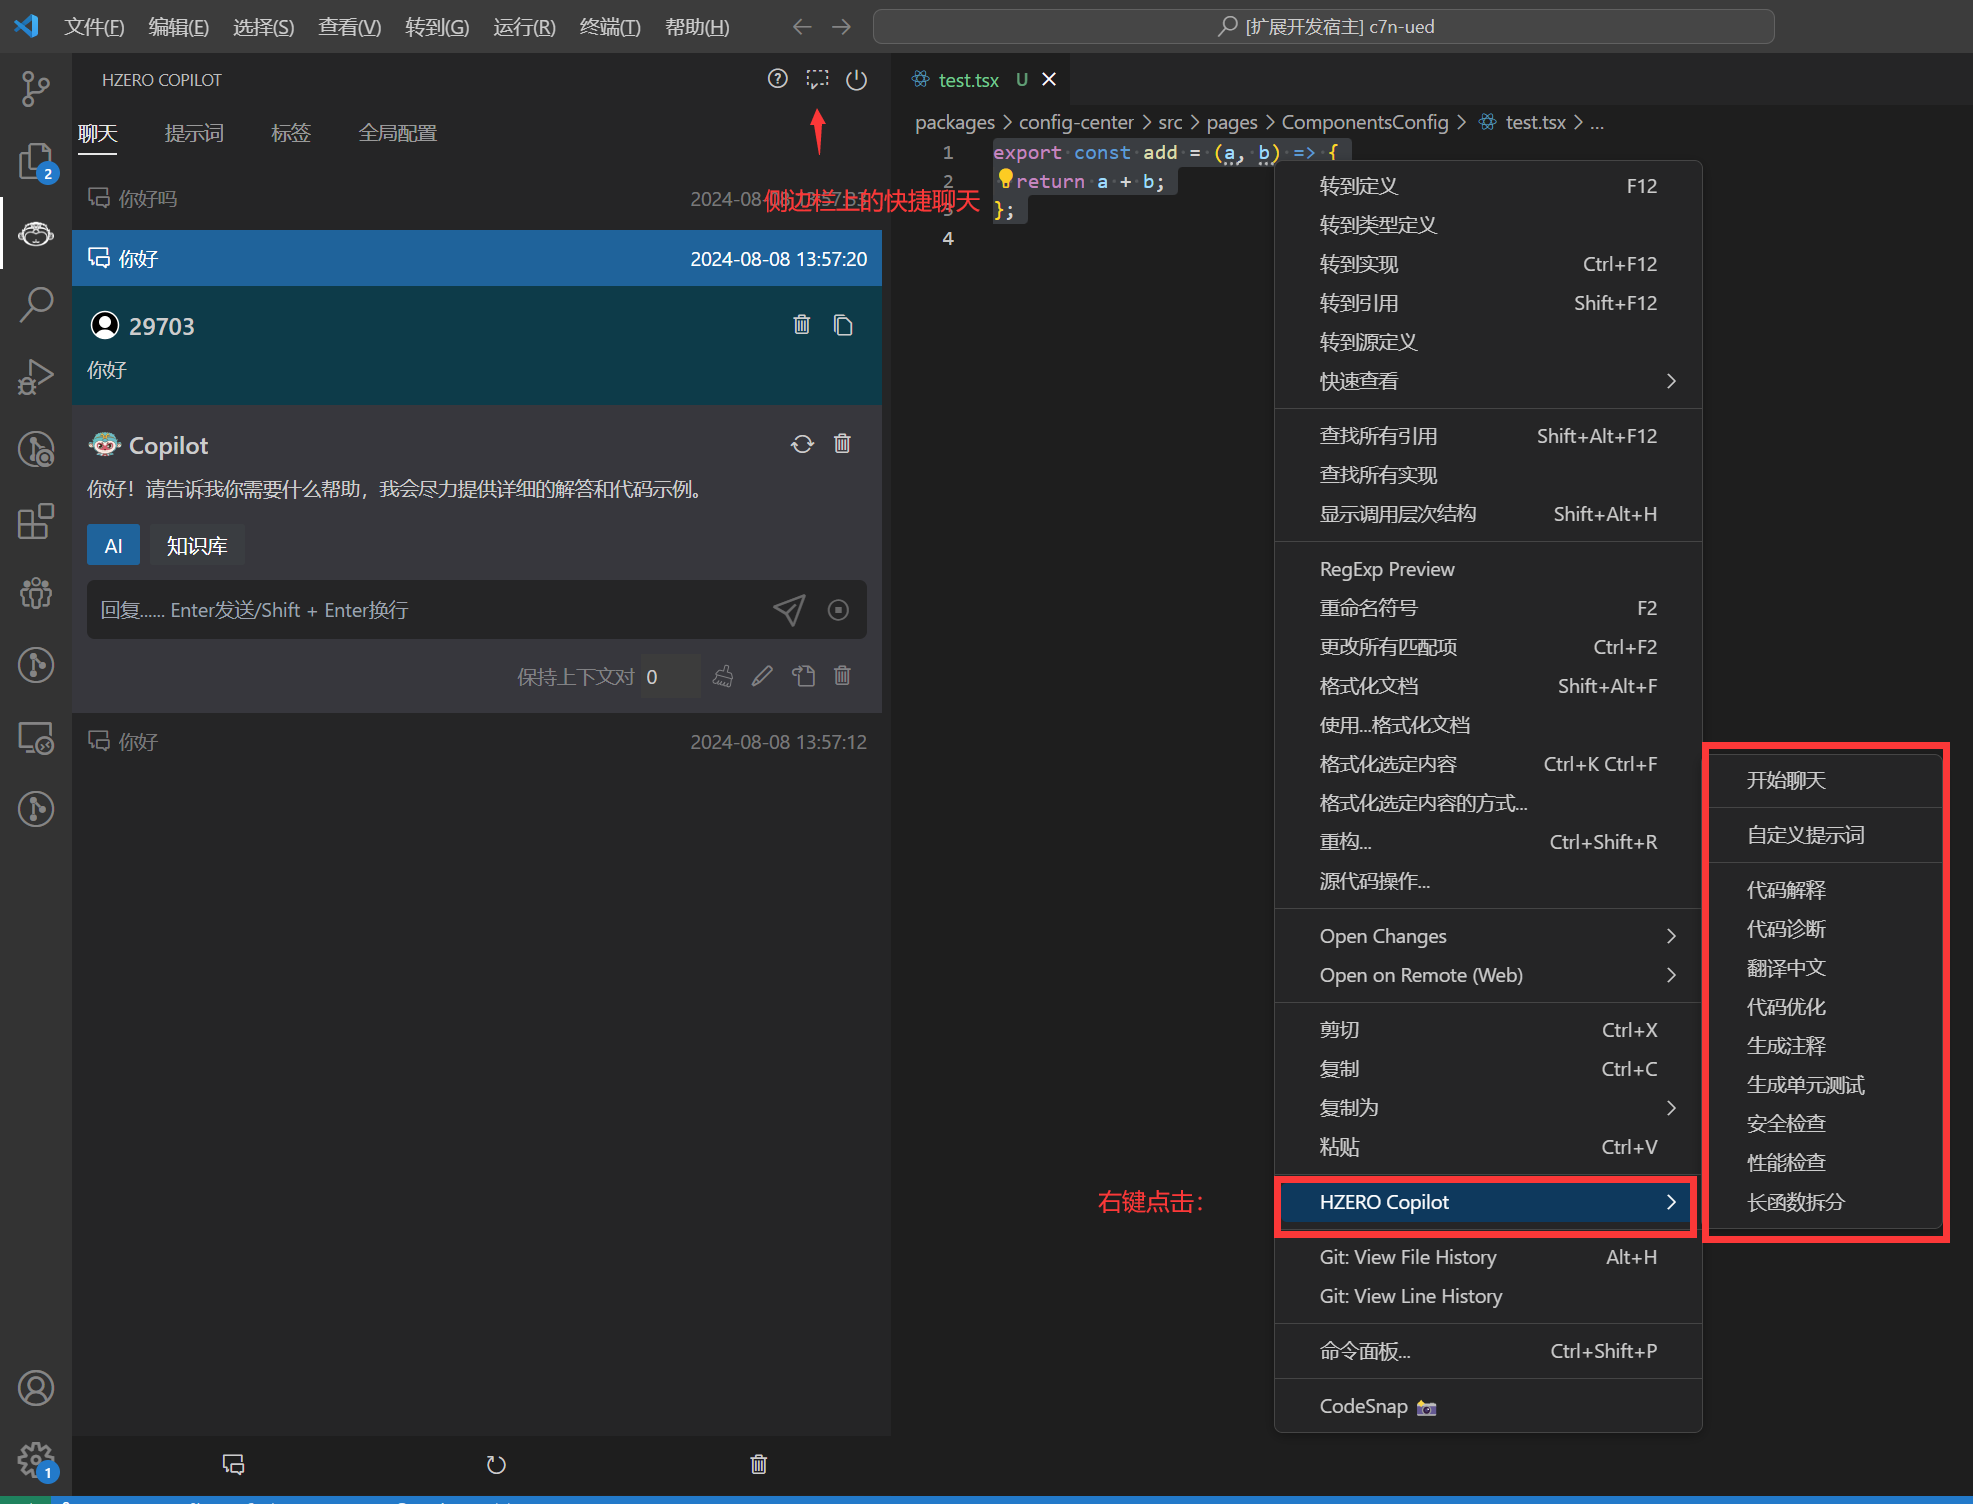
Task: Click the pencil edit icon below reply box
Action: point(762,676)
